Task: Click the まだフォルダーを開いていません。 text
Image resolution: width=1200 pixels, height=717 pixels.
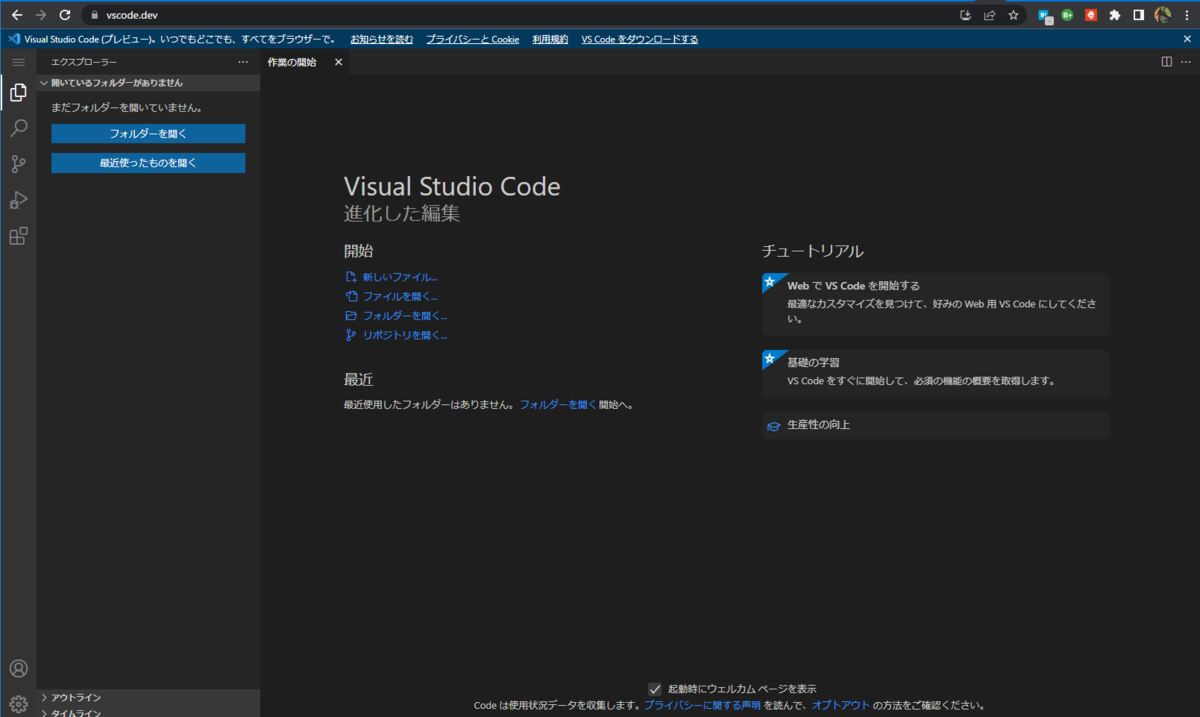Action: click(x=127, y=107)
